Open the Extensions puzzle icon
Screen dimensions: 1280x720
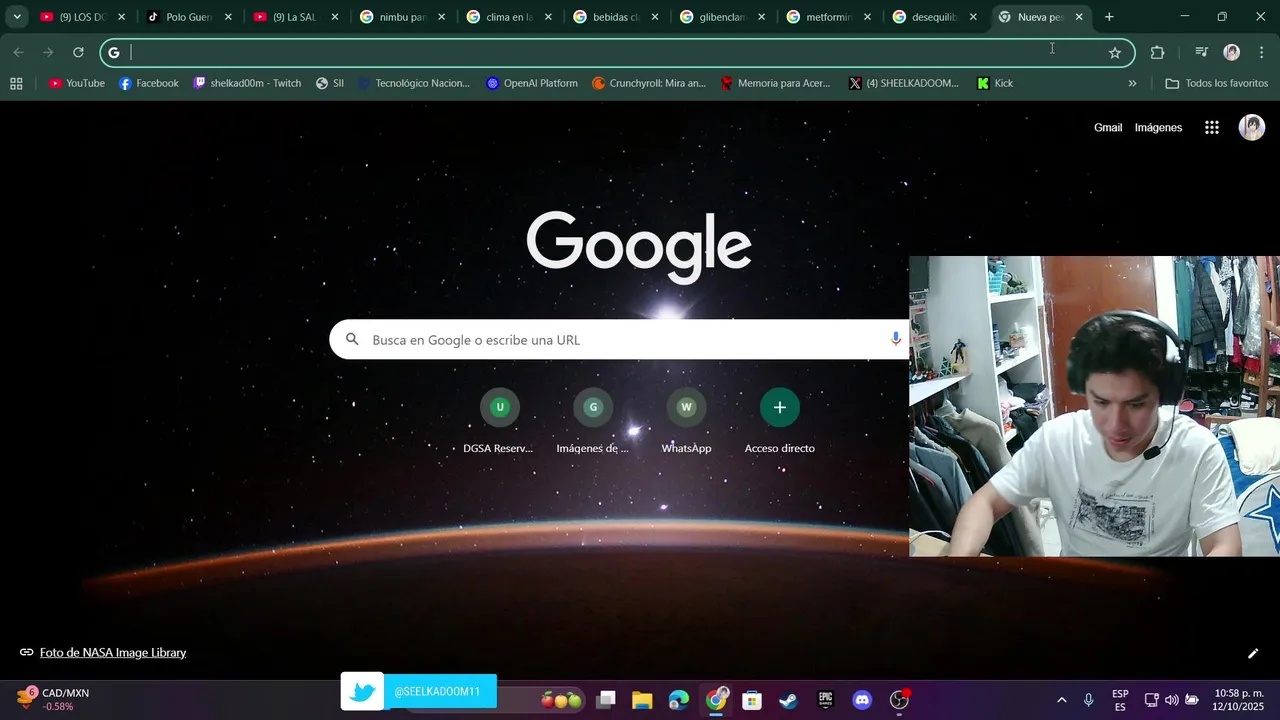(x=1158, y=53)
